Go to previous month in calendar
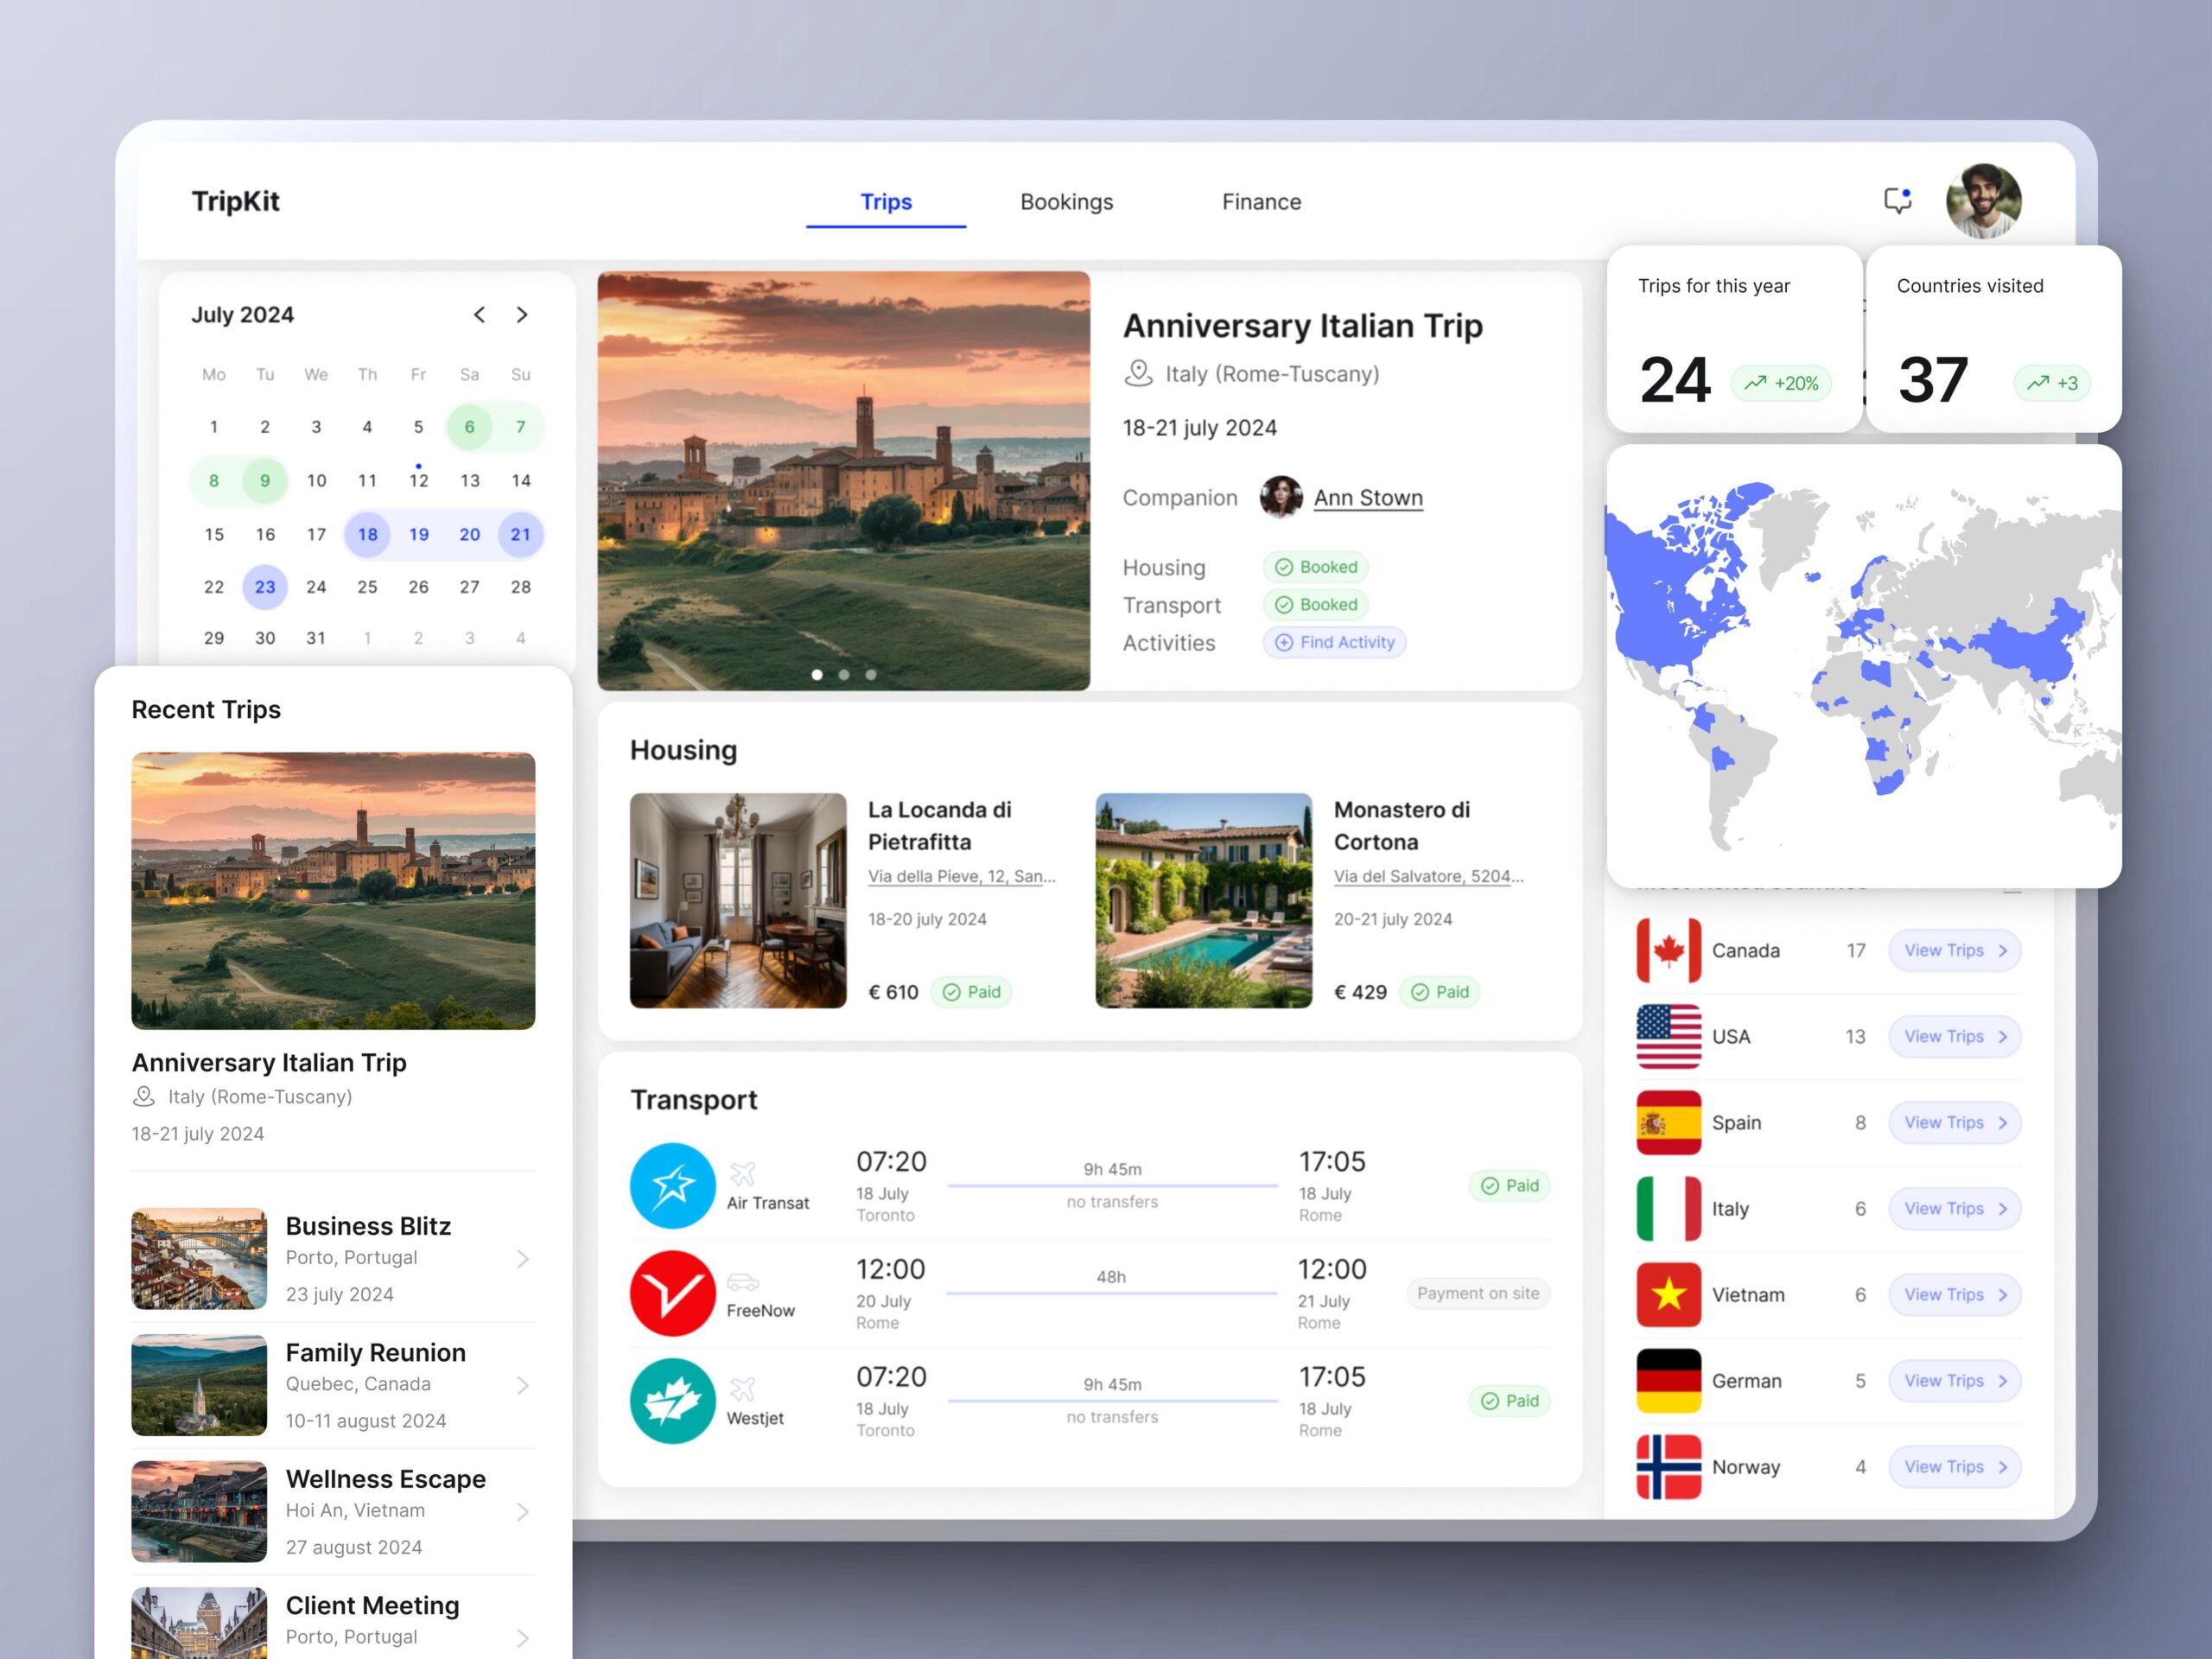The height and width of the screenshot is (1659, 2212). pyautogui.click(x=480, y=315)
